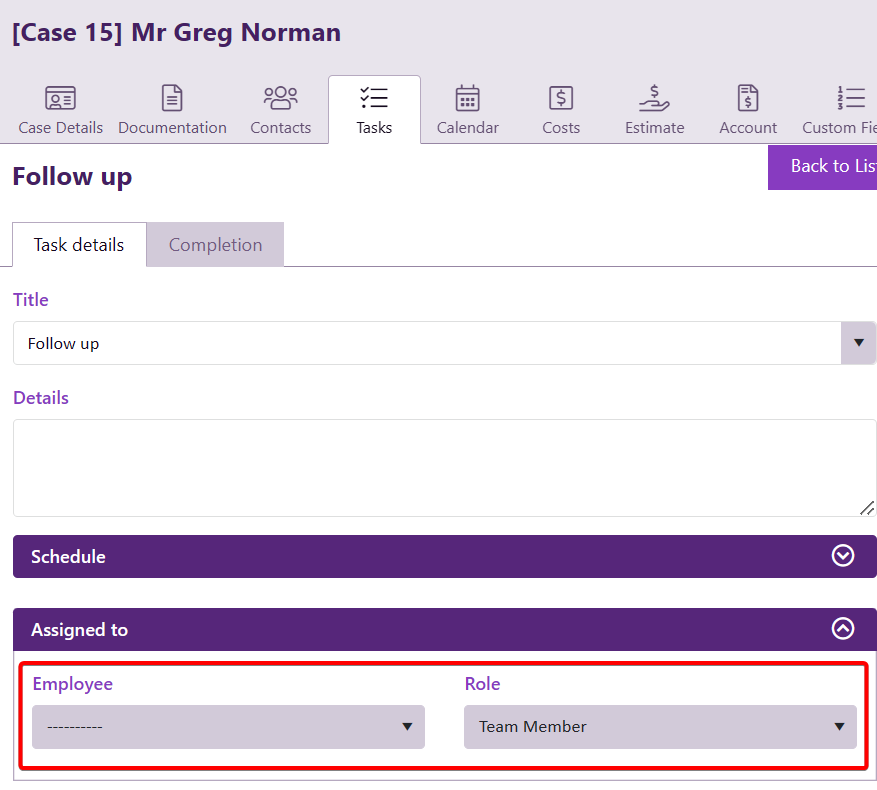This screenshot has width=877, height=790.
Task: Select the Tasks checklist icon
Action: click(374, 98)
